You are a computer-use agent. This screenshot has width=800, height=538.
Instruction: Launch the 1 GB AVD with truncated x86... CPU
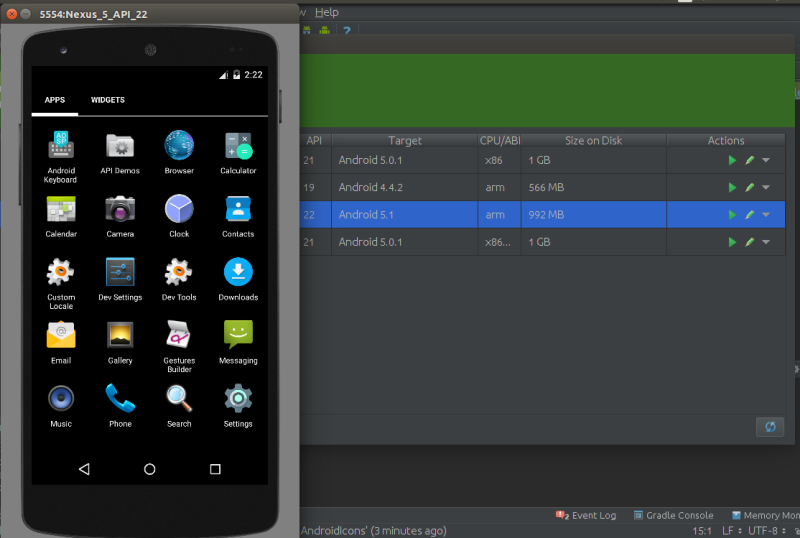732,242
